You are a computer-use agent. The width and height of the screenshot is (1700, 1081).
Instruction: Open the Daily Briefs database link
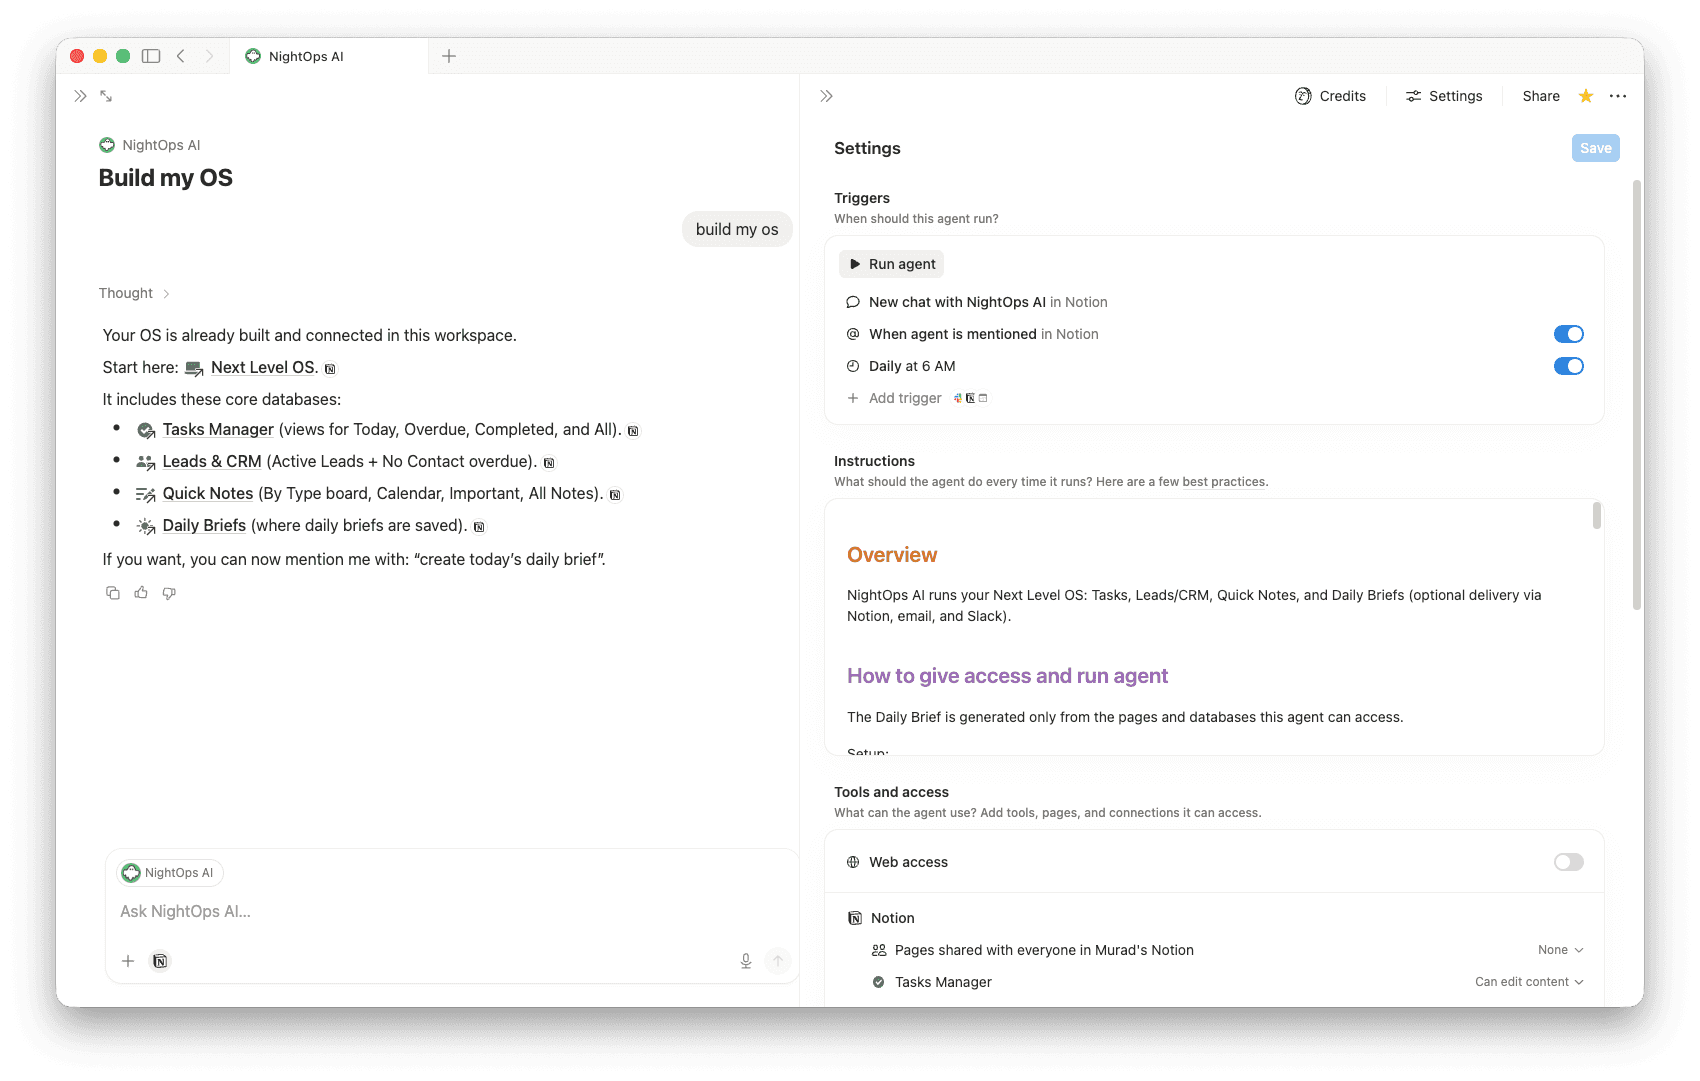tap(204, 525)
